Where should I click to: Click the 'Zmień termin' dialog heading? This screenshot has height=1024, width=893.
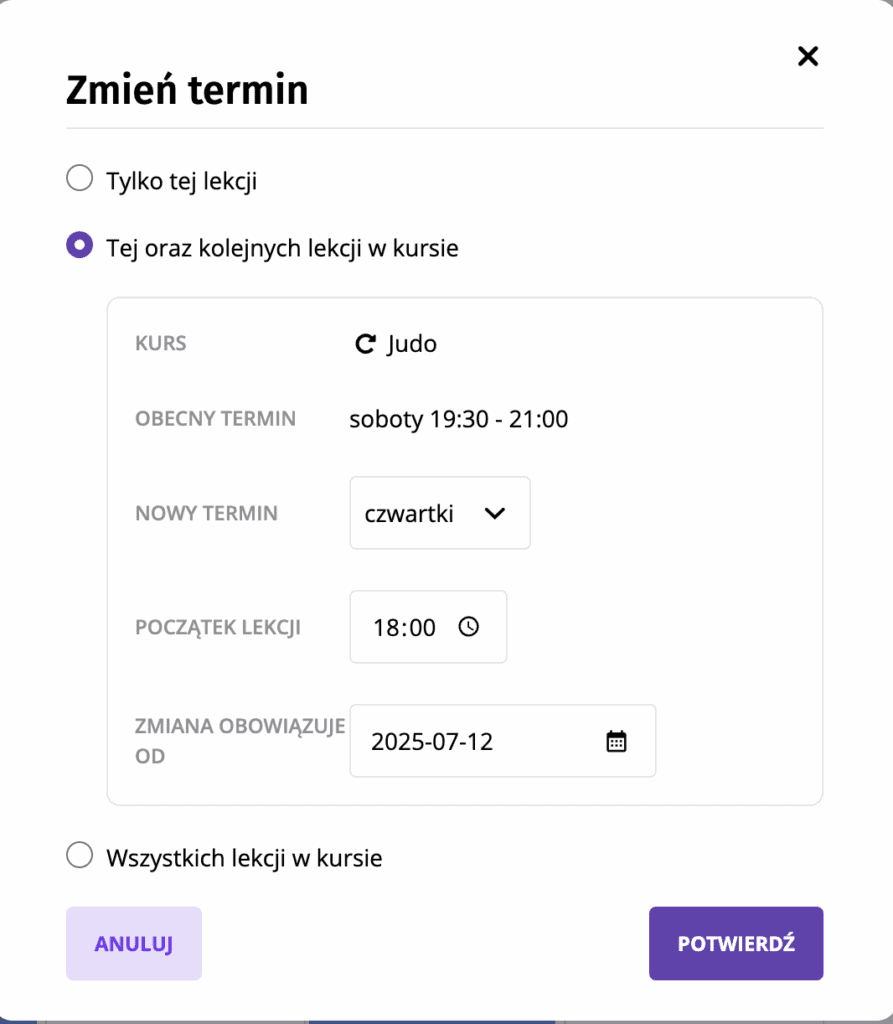click(187, 89)
